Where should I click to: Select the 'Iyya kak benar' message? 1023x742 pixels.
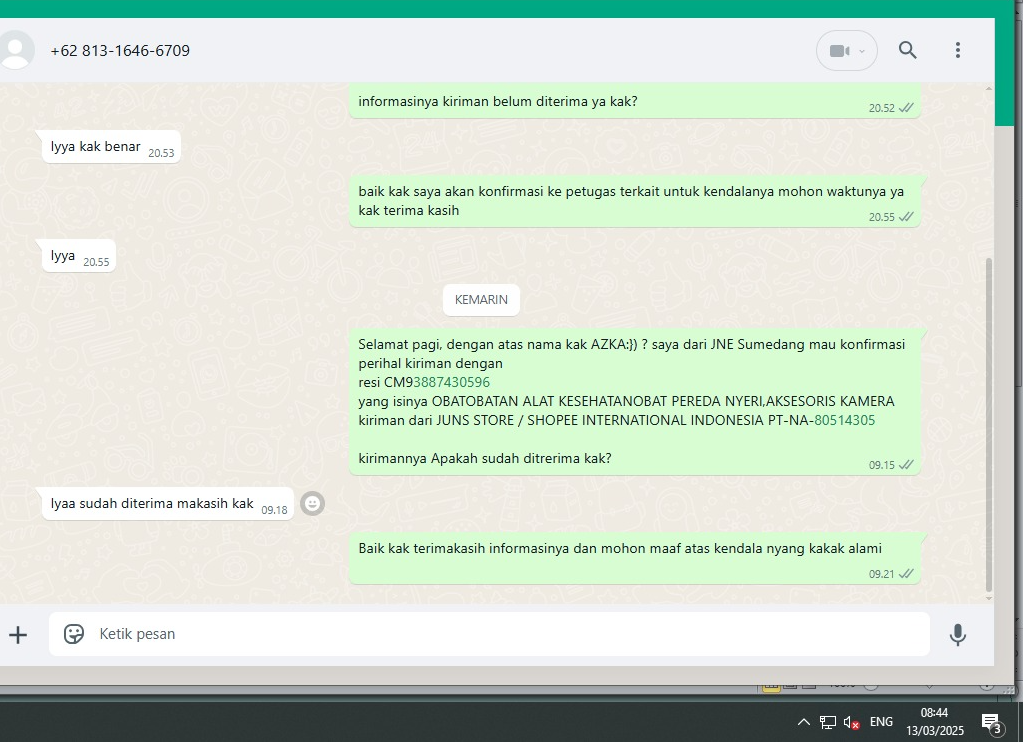[111, 147]
